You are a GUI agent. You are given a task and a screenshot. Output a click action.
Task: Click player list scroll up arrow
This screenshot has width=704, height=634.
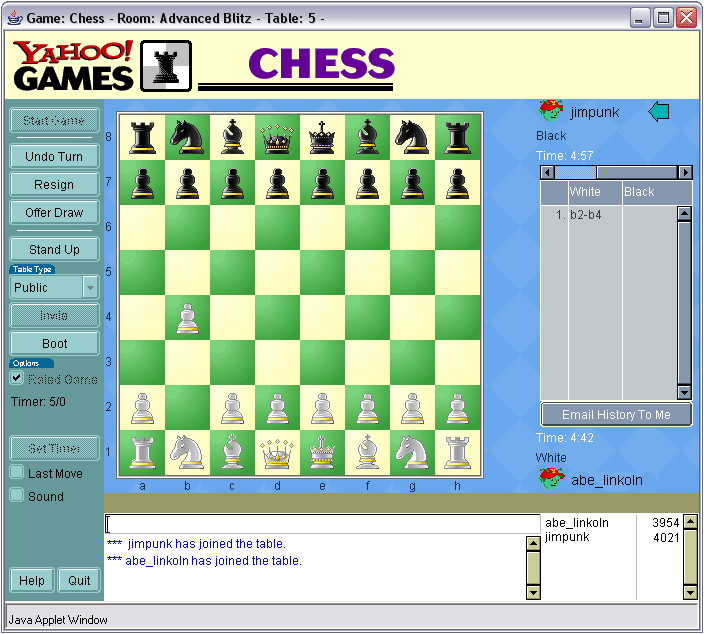tap(690, 522)
